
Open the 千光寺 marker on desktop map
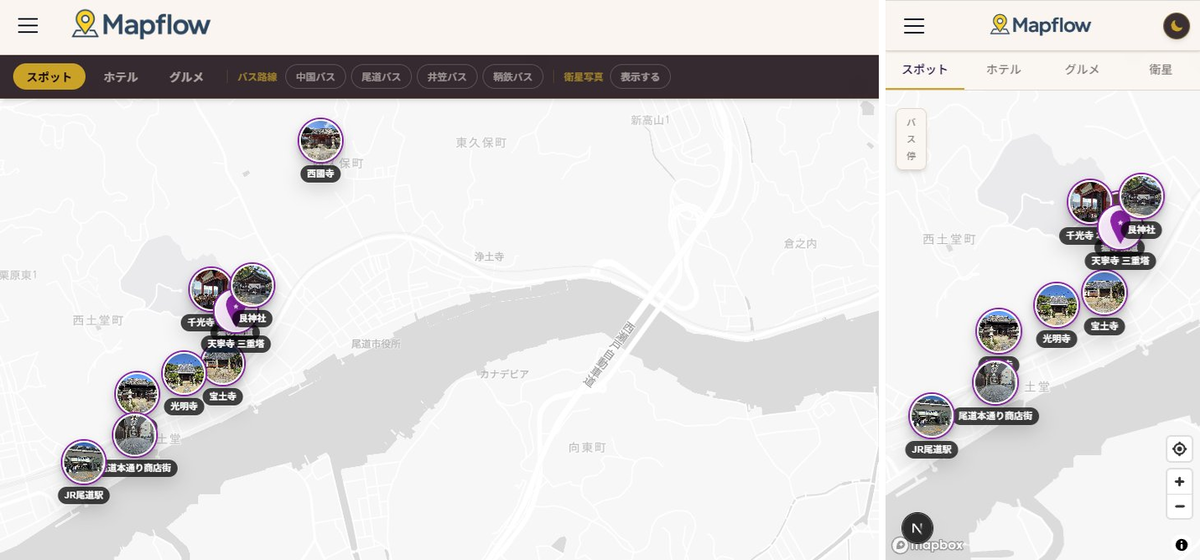click(x=208, y=290)
